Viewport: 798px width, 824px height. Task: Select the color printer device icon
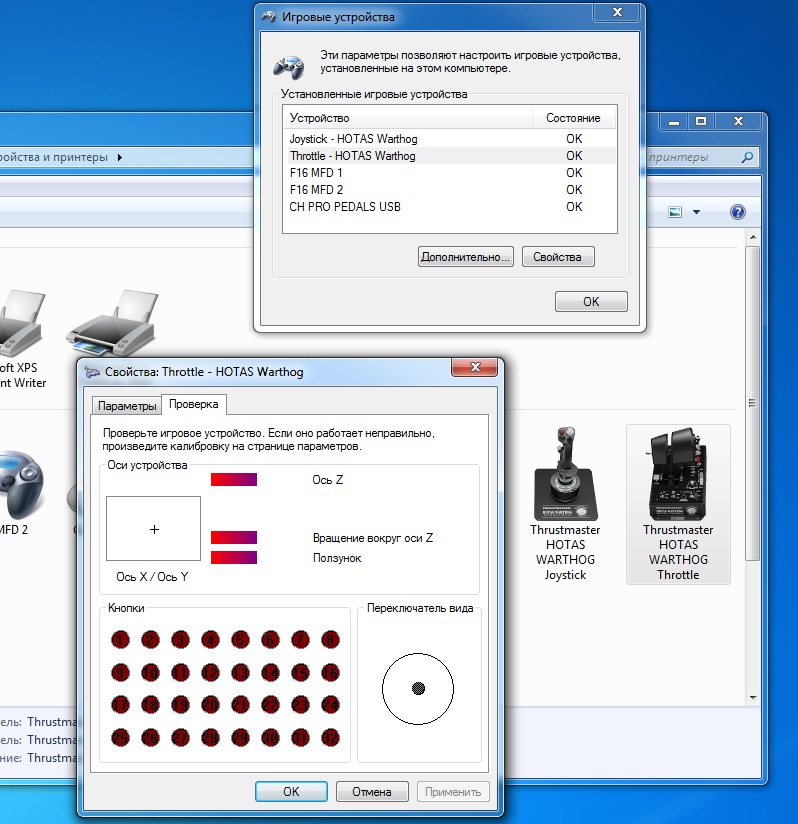112,323
